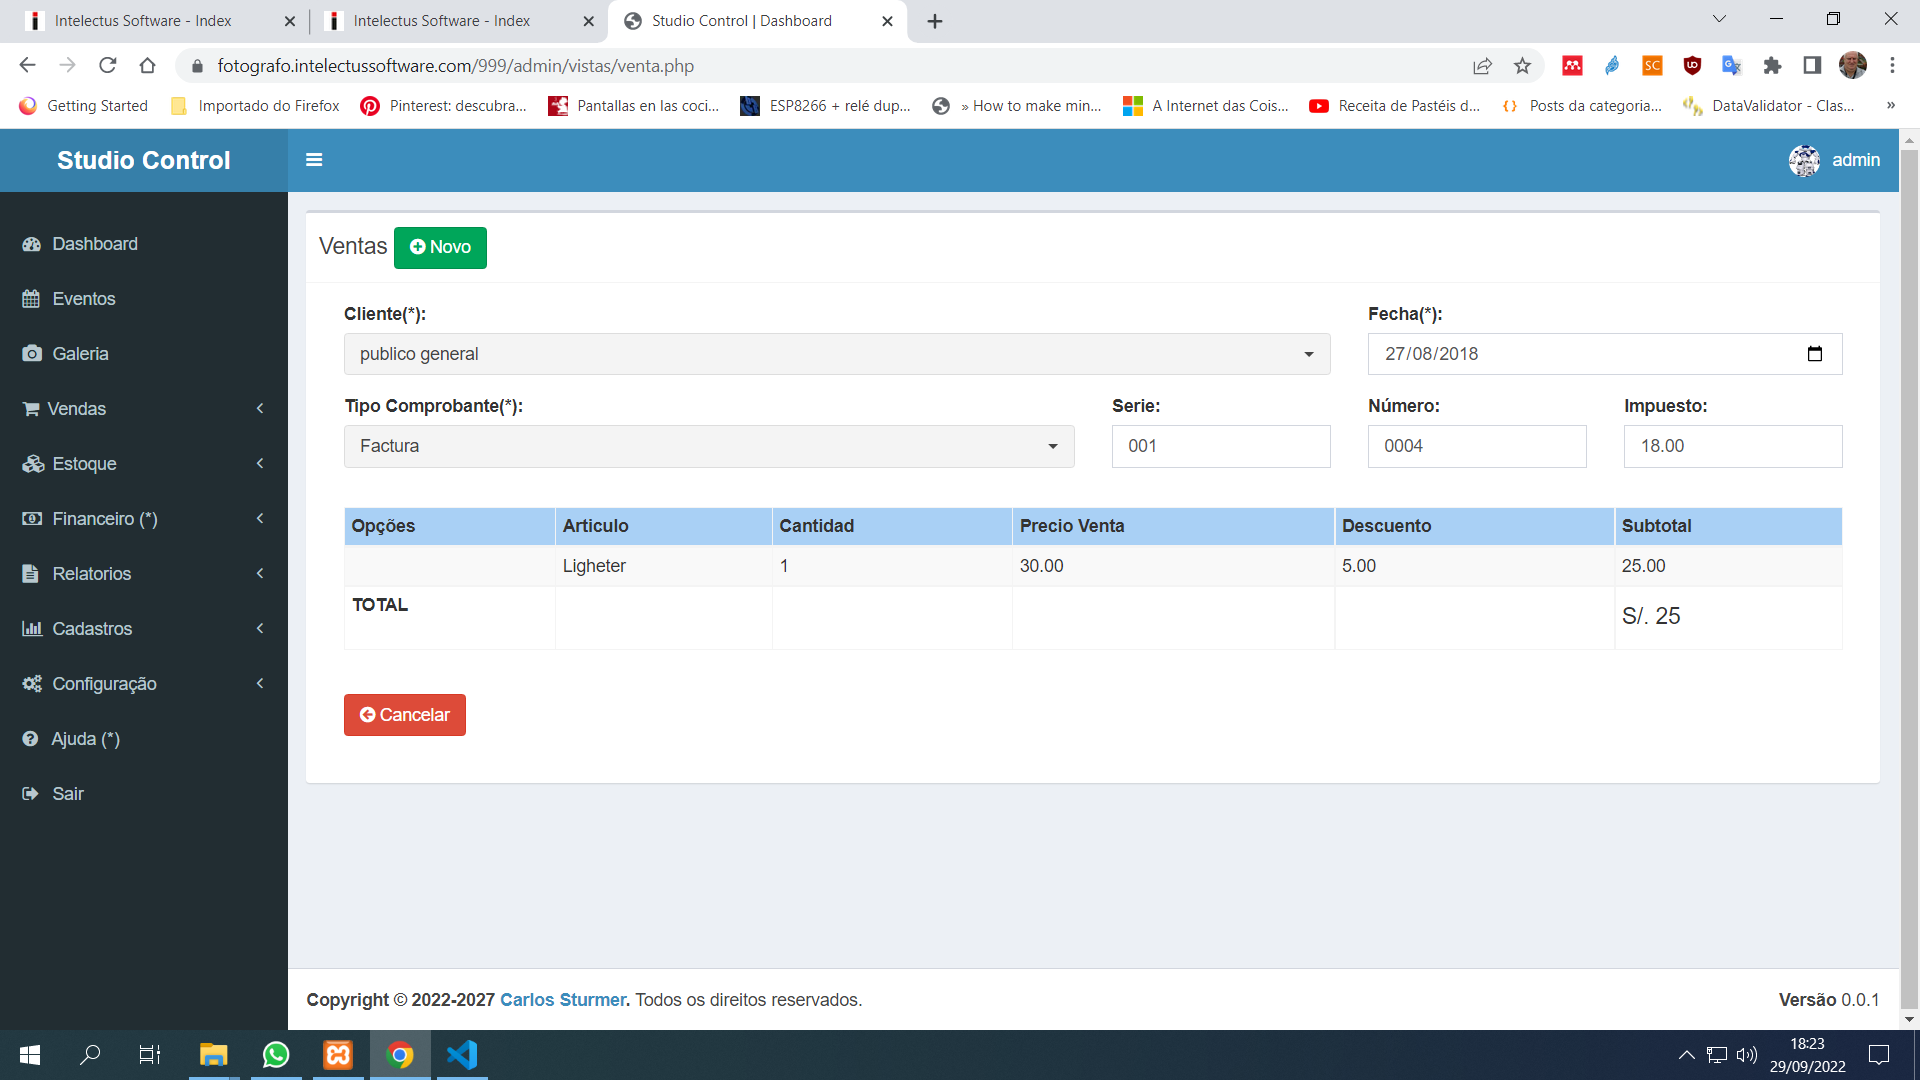Click the Ligheter article cell
This screenshot has width=1920, height=1080.
point(663,566)
